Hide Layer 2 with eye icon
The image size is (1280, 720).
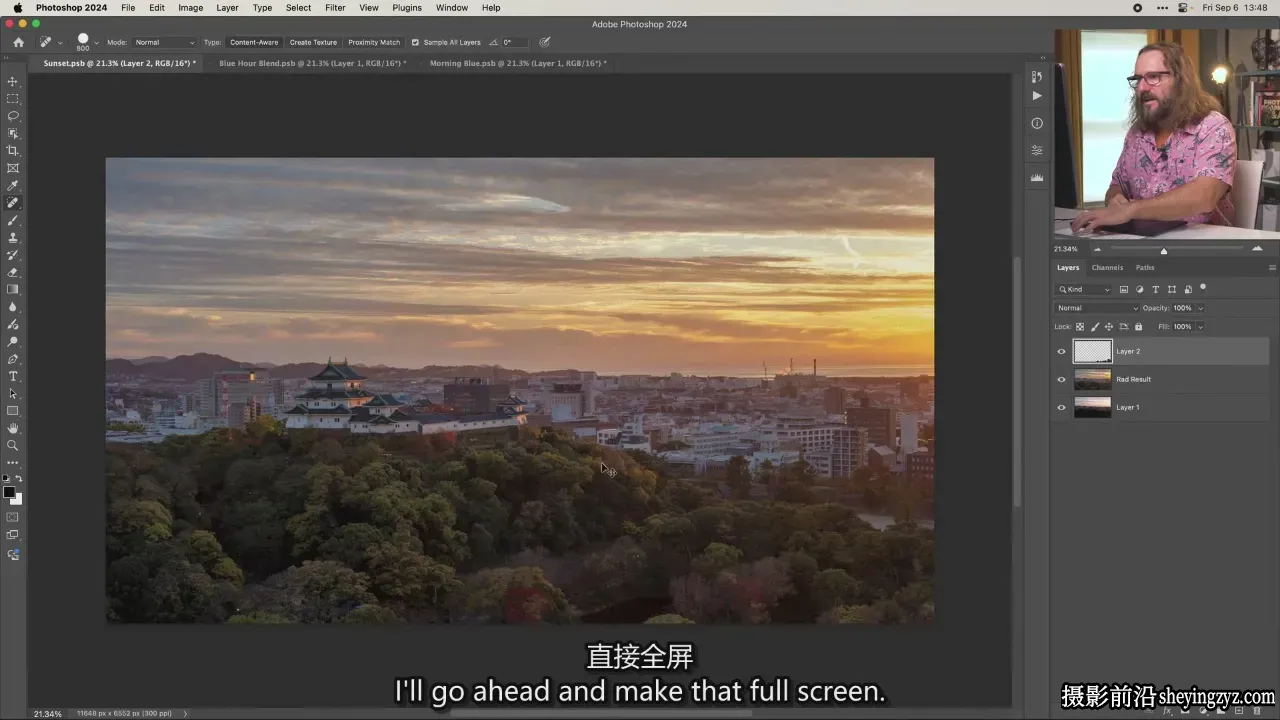[x=1061, y=351]
